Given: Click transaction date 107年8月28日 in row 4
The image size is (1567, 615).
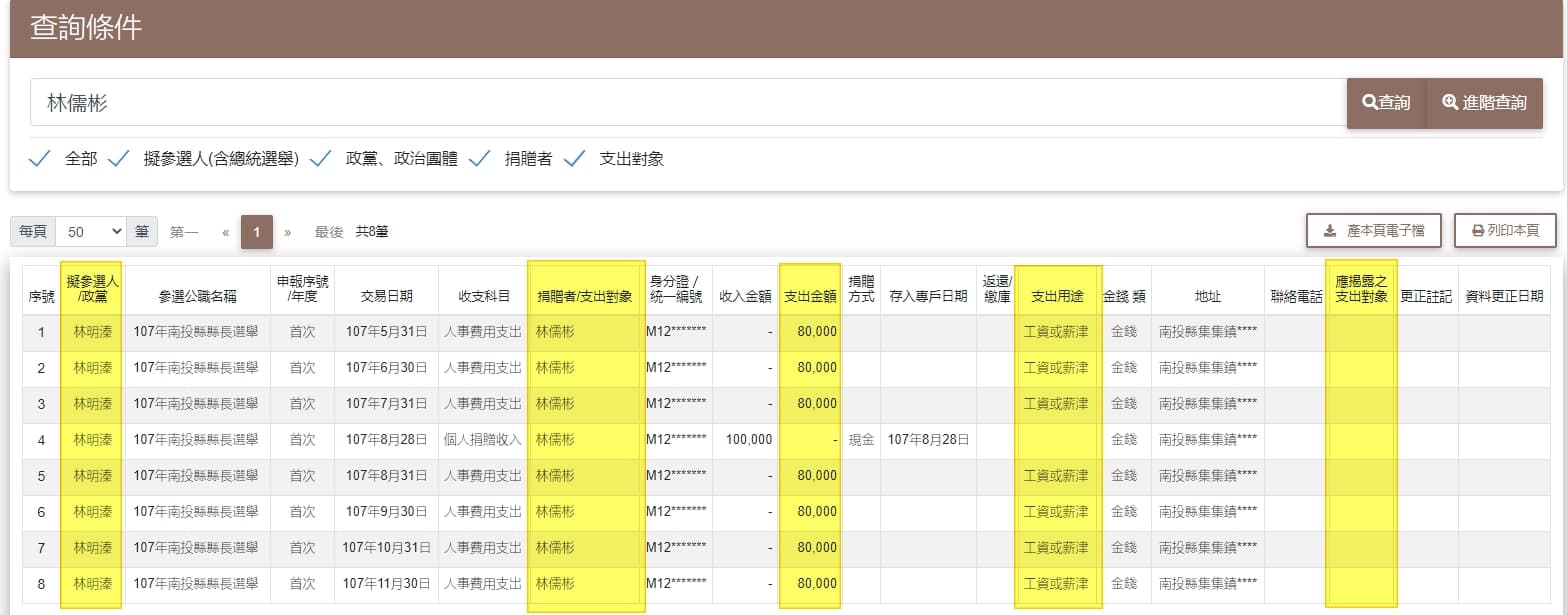Looking at the screenshot, I should coord(386,440).
